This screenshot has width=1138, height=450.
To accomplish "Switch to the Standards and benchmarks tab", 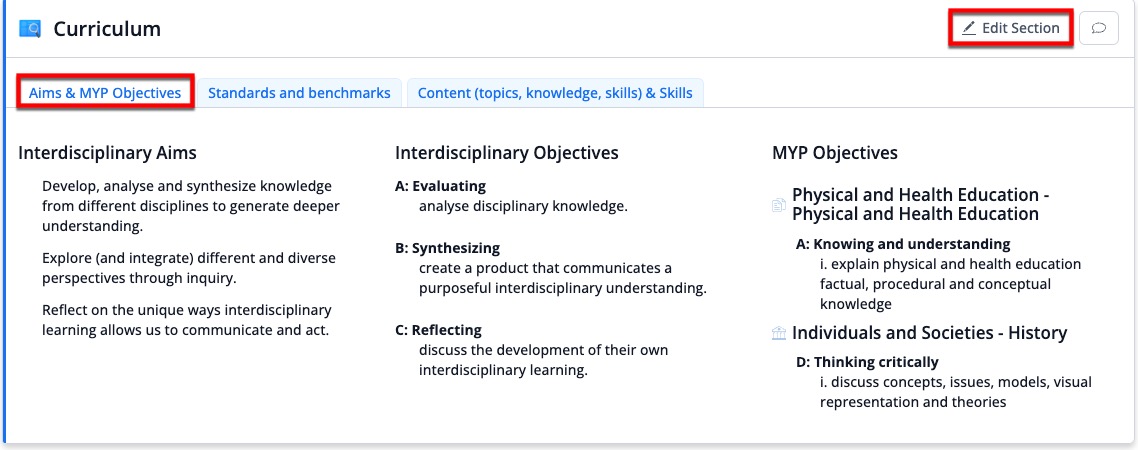I will pyautogui.click(x=299, y=93).
